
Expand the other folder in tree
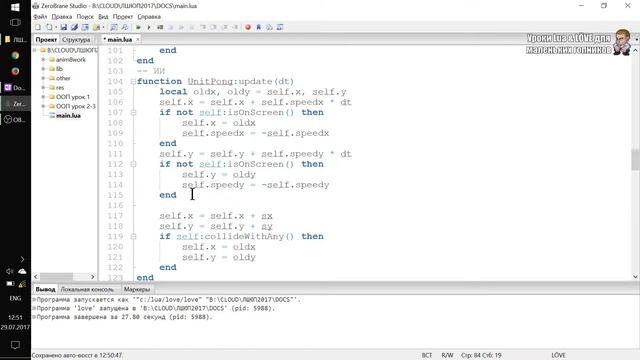pos(43,78)
